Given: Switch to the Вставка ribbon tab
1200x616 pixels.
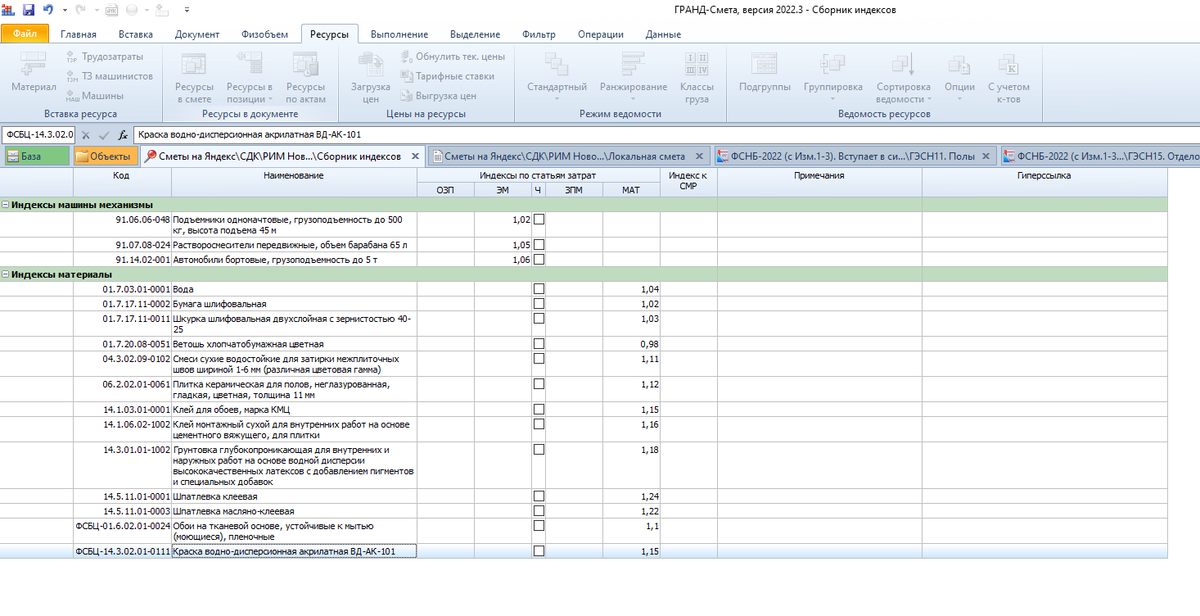Looking at the screenshot, I should (135, 34).
